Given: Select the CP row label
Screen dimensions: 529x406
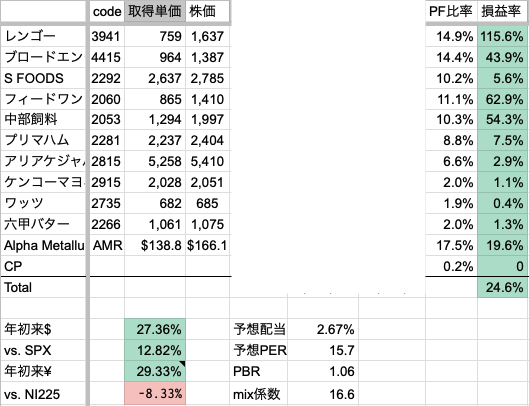Looking at the screenshot, I should coord(43,266).
